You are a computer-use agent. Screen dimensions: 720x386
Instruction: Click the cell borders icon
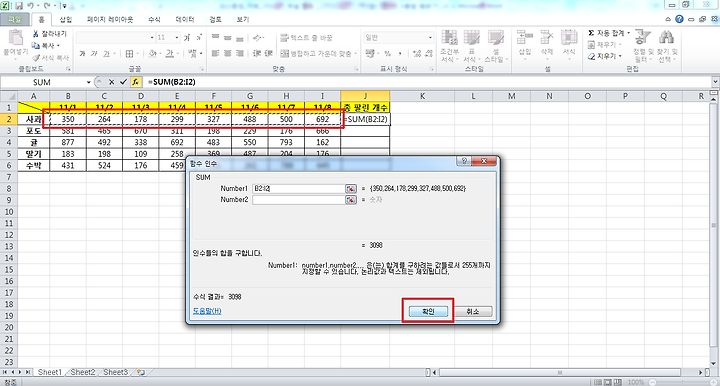coord(129,54)
